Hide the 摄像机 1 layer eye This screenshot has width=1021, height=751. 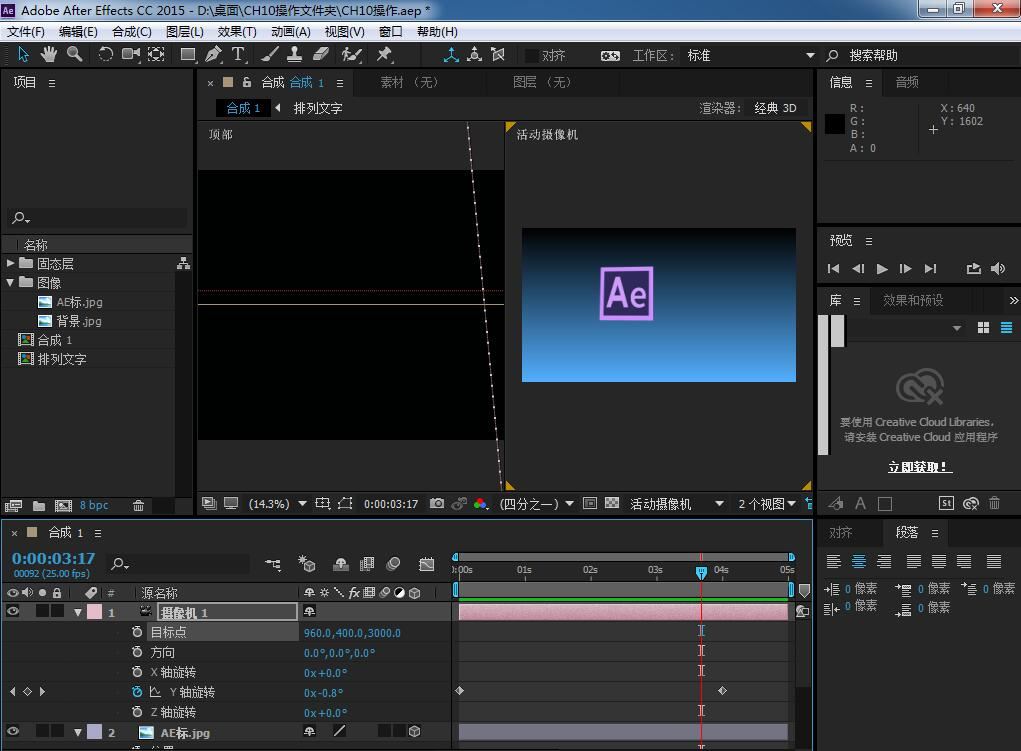(12, 611)
